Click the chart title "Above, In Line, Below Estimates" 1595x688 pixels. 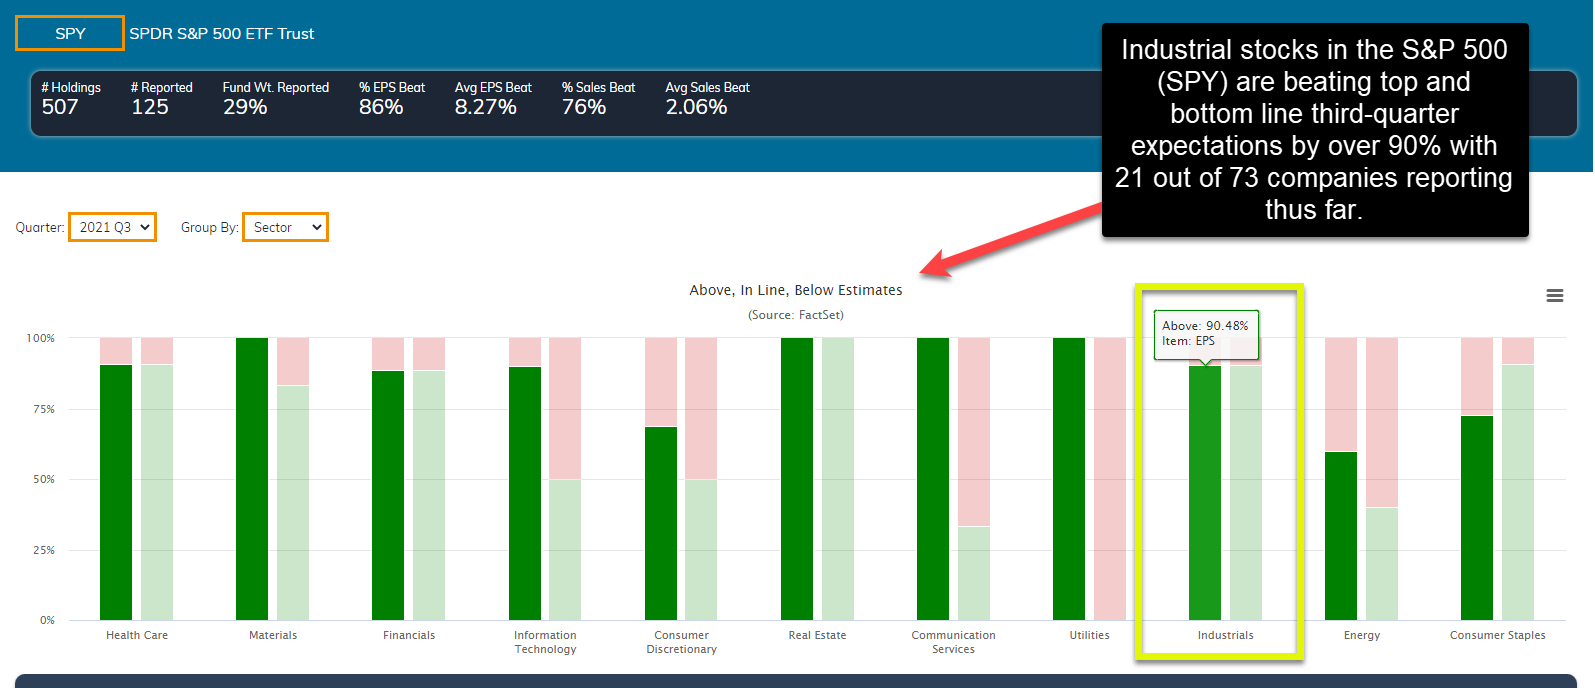point(796,290)
